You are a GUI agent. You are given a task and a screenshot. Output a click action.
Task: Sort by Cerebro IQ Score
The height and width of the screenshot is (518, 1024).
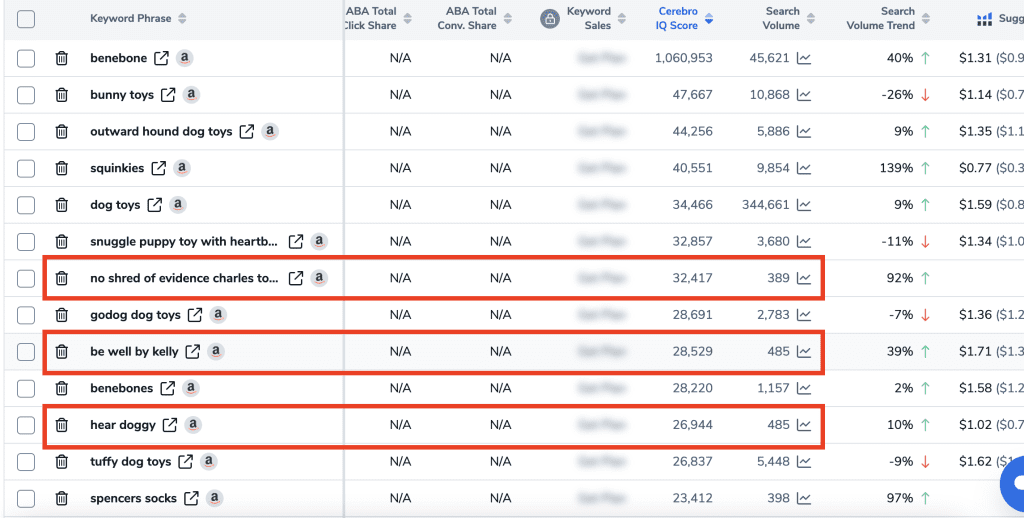coord(709,18)
